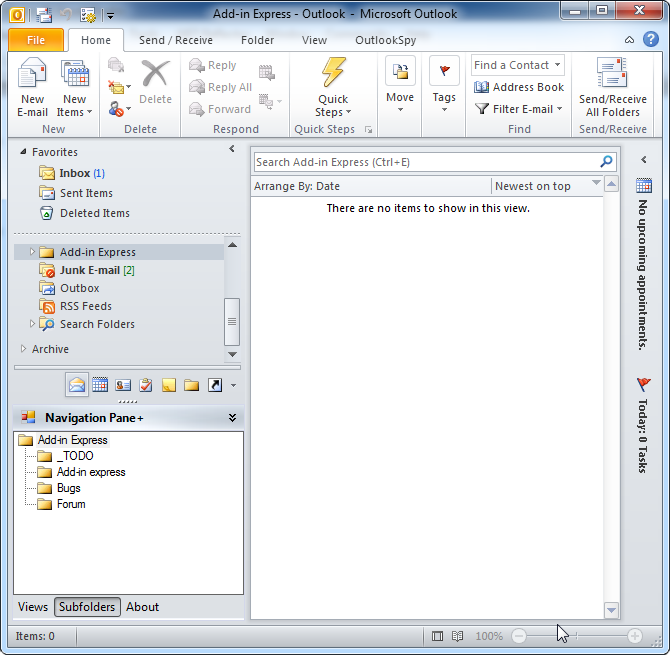Click the Reply All button
The image size is (670, 655).
point(220,87)
